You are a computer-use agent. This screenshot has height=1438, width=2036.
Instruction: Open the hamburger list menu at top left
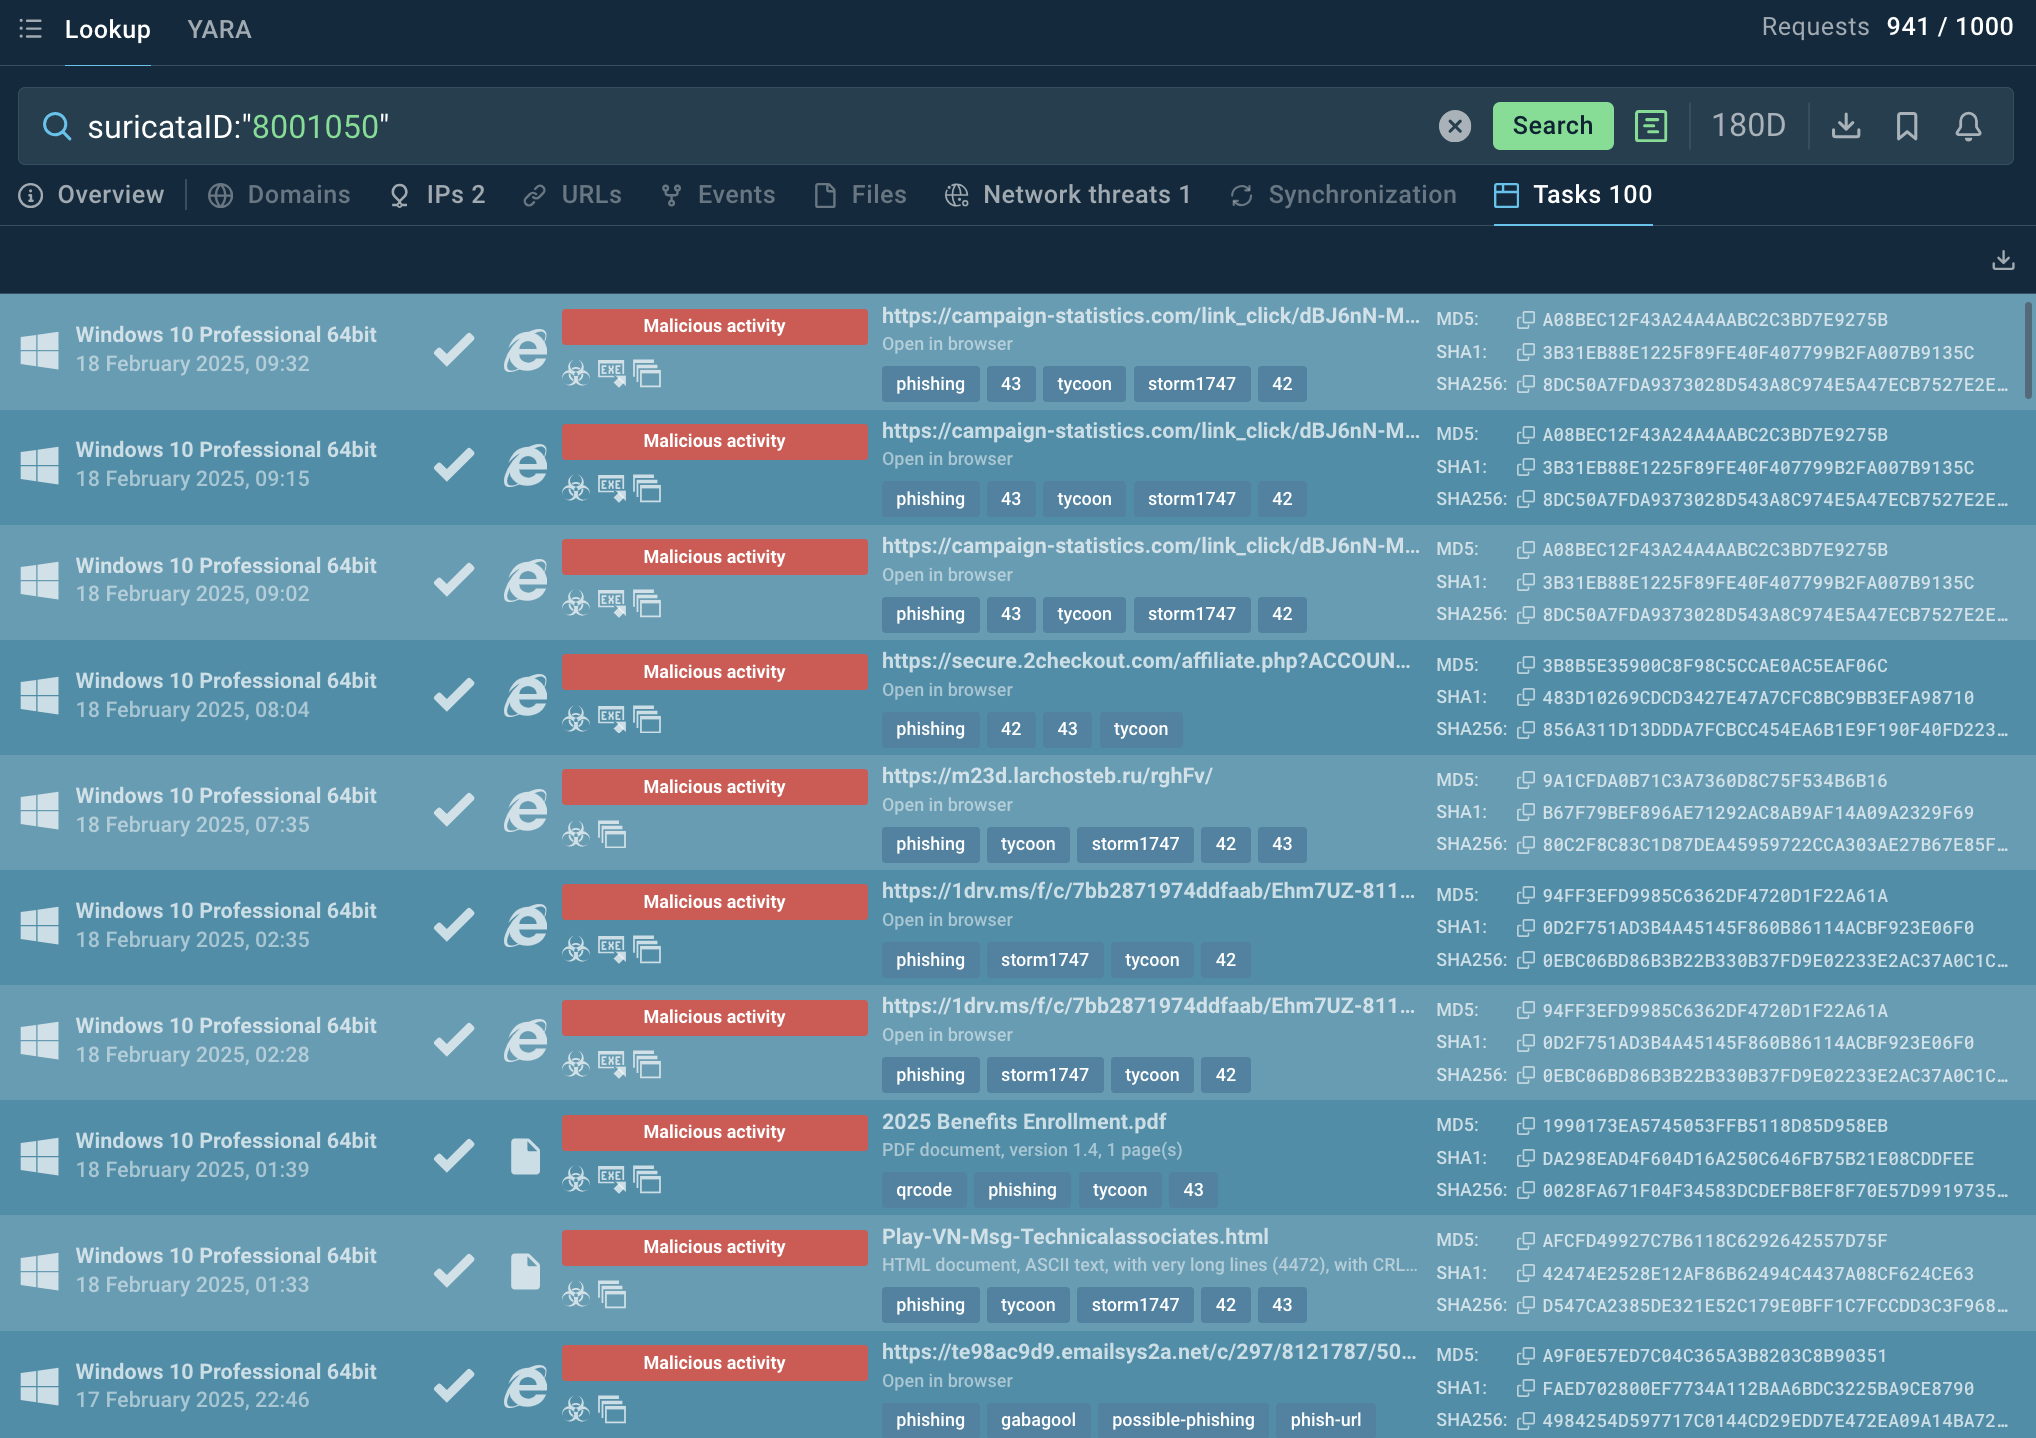[x=30, y=29]
